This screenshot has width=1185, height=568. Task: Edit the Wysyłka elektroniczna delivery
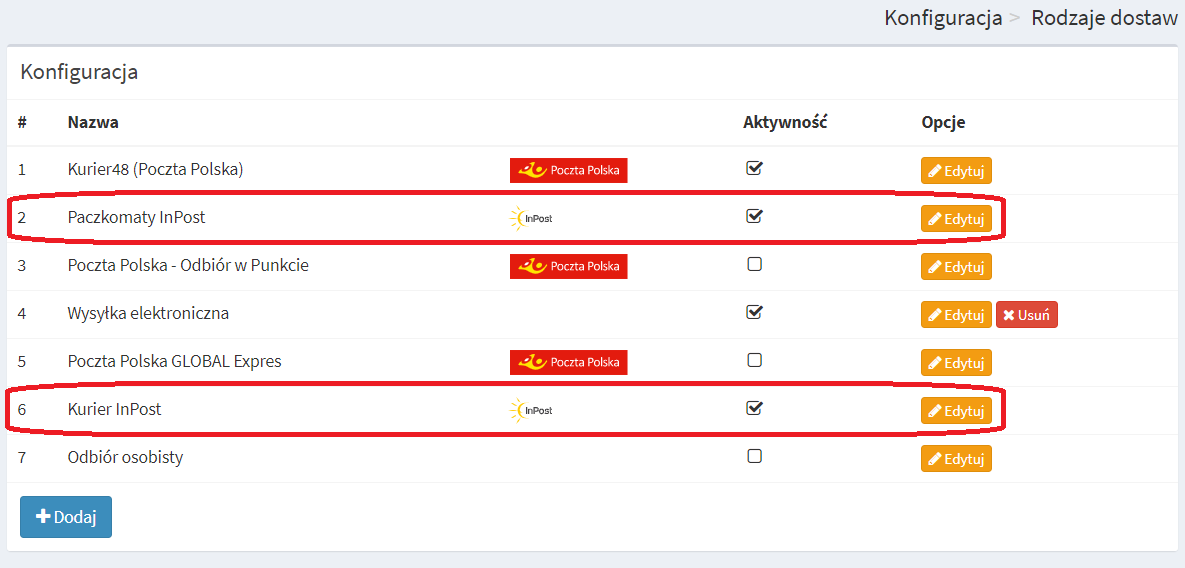[x=956, y=314]
